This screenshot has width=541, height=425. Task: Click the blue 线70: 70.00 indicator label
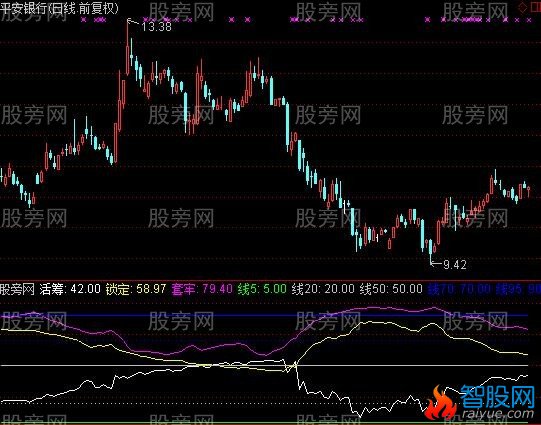tap(459, 289)
